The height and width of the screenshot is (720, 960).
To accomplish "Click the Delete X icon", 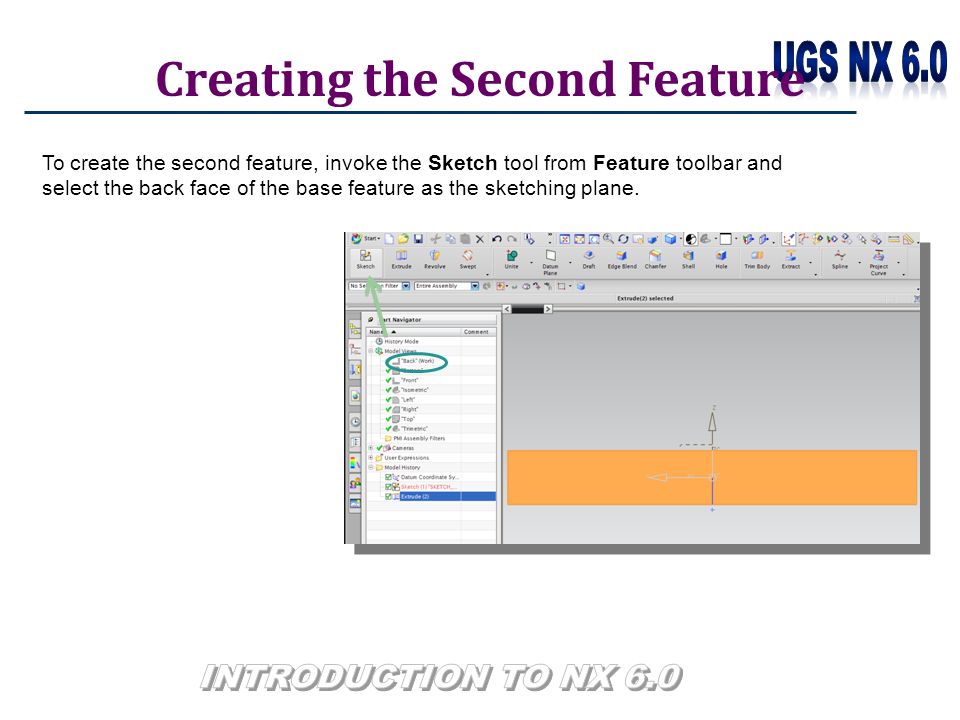I will coord(479,239).
